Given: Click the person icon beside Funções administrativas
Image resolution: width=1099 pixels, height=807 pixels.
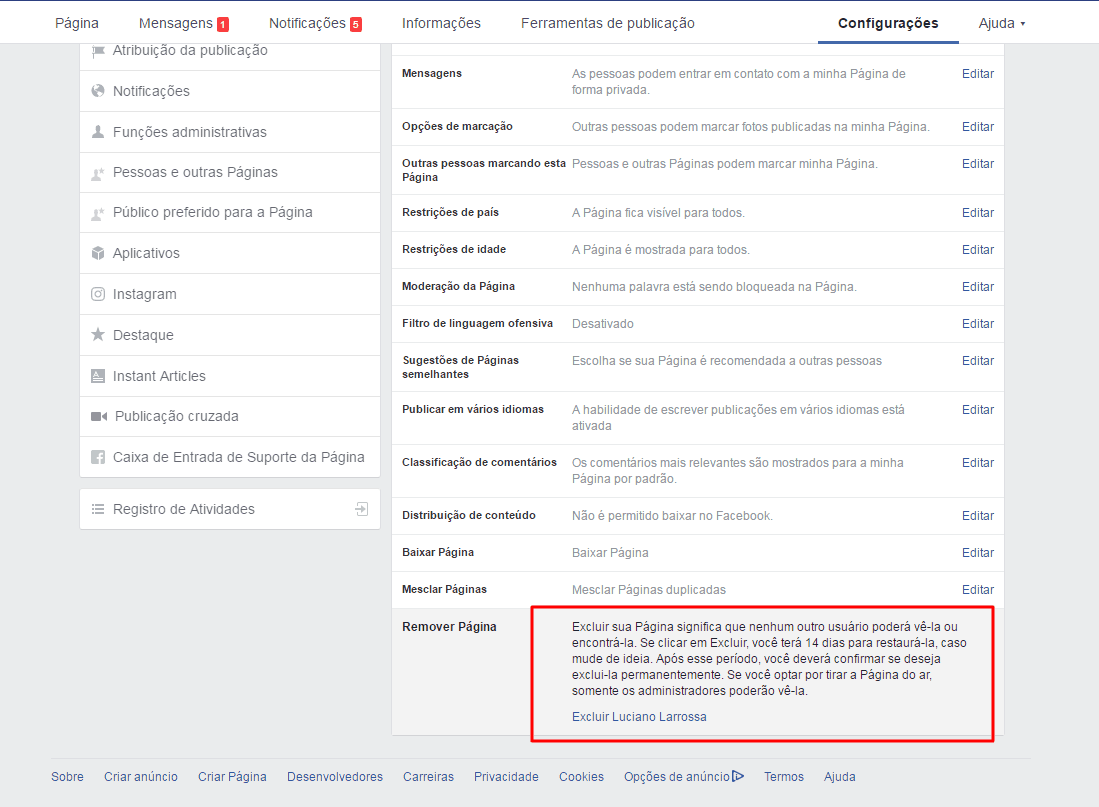Looking at the screenshot, I should coord(98,132).
